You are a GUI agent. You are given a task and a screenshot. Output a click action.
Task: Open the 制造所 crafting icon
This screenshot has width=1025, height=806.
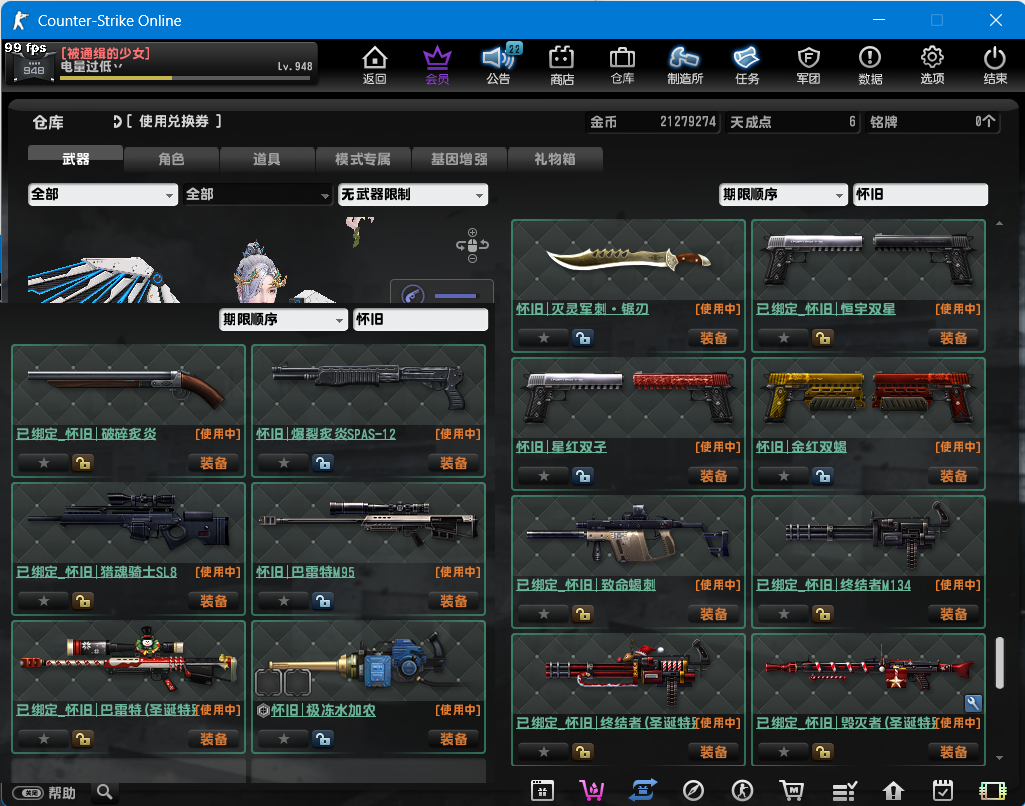coord(684,65)
